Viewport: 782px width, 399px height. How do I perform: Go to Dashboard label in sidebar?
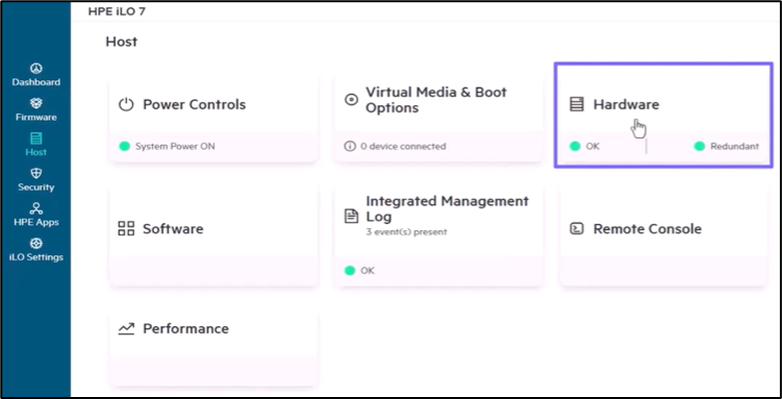[36, 82]
